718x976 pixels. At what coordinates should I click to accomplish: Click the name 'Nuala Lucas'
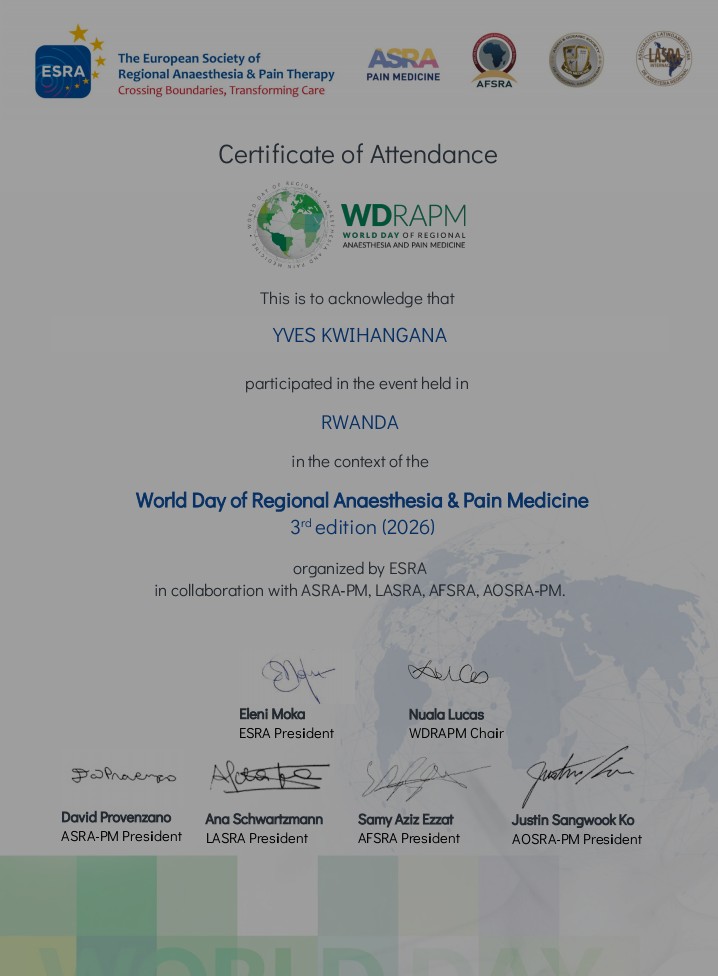tap(446, 715)
